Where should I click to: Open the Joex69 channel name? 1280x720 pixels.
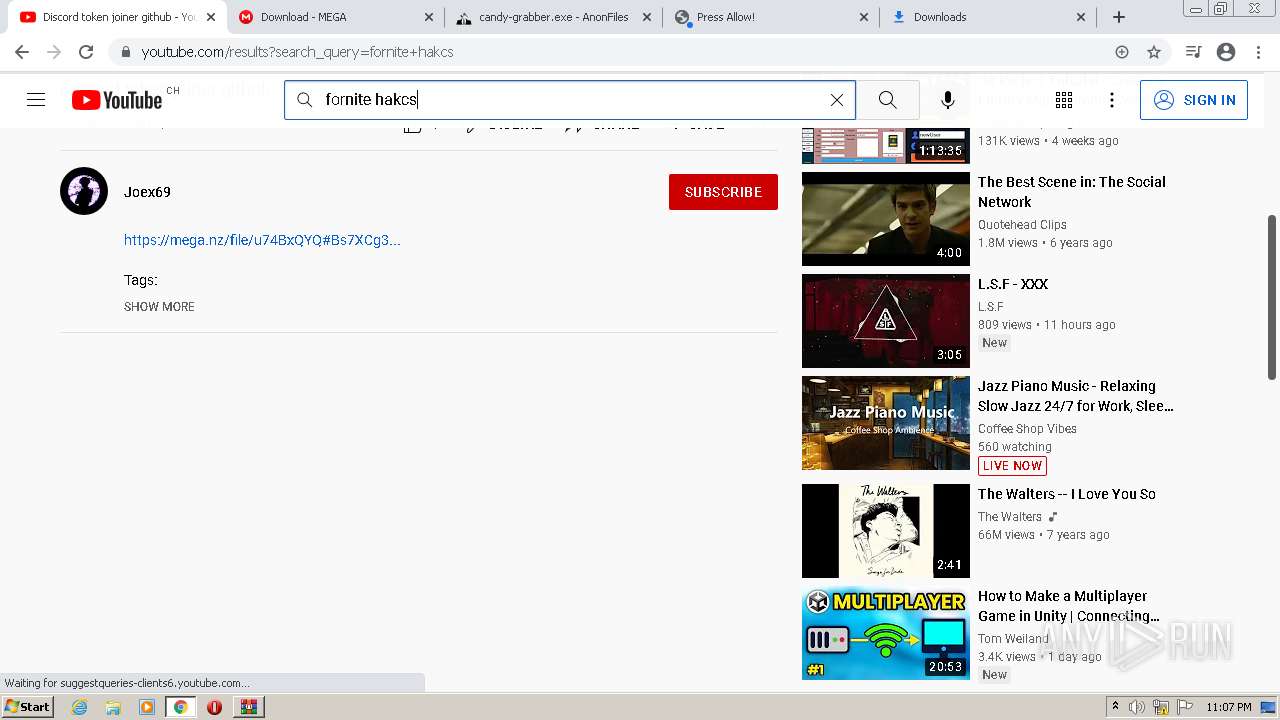click(147, 192)
